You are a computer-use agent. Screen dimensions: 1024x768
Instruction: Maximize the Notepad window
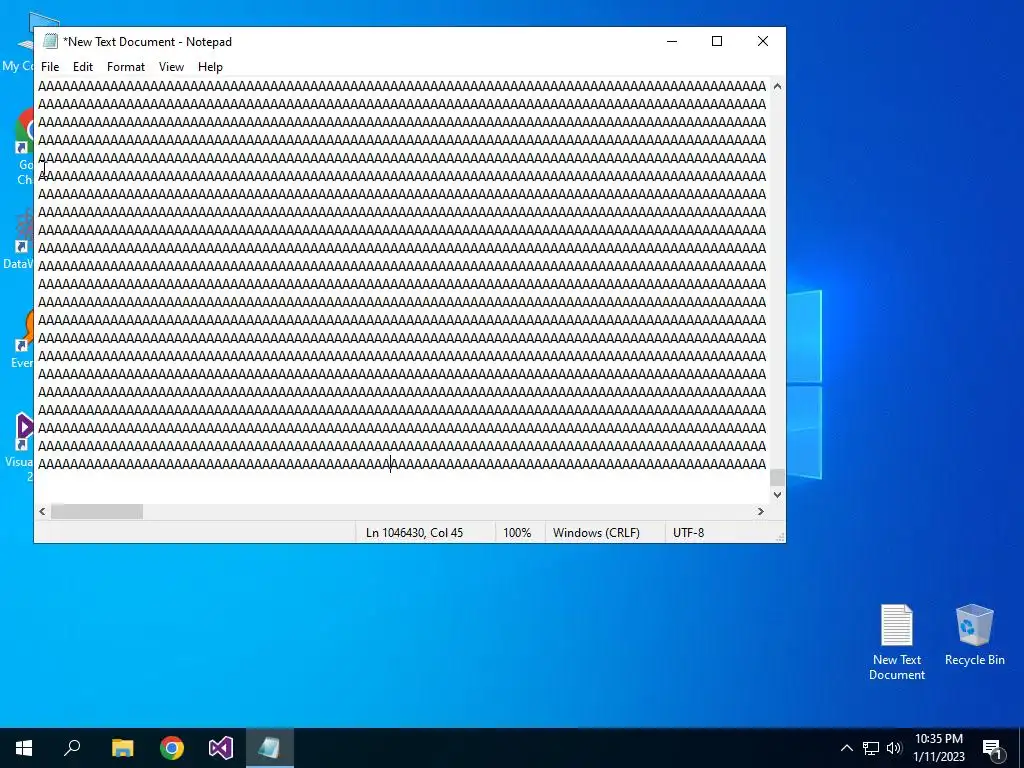716,41
